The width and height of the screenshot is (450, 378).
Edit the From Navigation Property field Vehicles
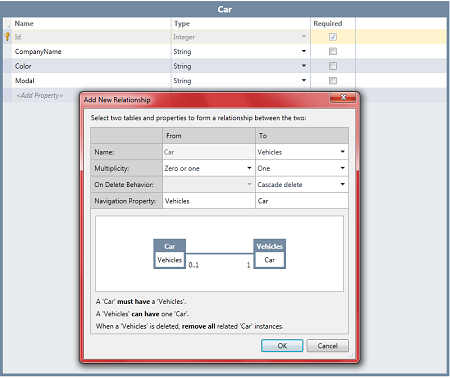click(x=209, y=201)
